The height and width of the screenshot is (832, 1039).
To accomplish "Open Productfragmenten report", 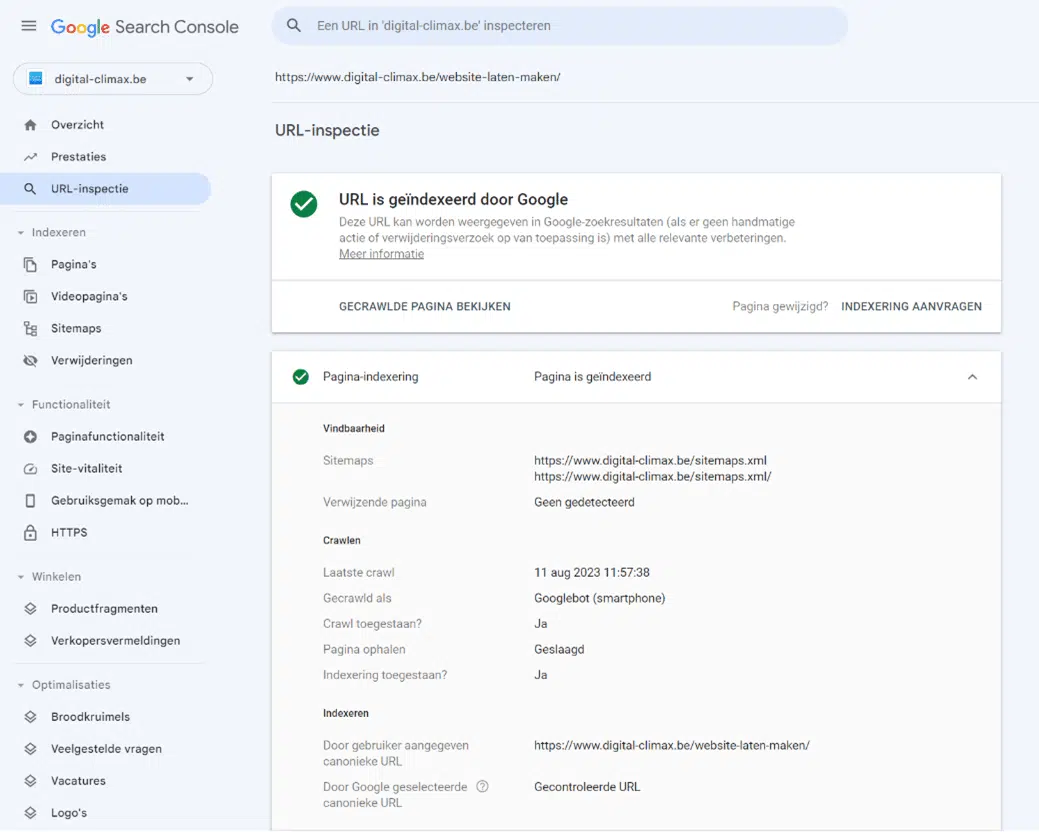I will coord(106,609).
